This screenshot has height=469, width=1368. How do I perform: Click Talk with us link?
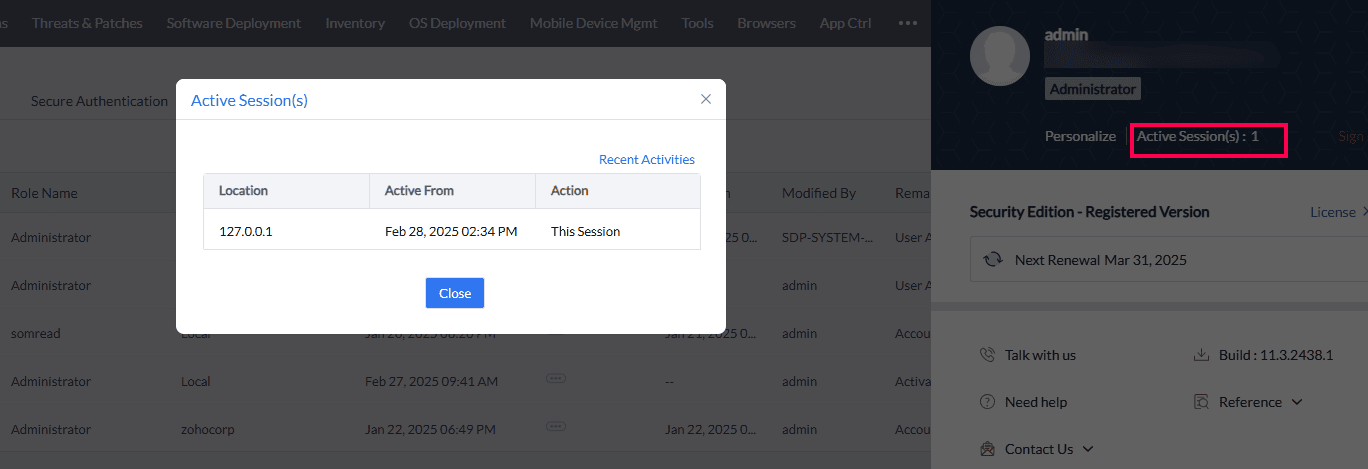[x=1040, y=355]
